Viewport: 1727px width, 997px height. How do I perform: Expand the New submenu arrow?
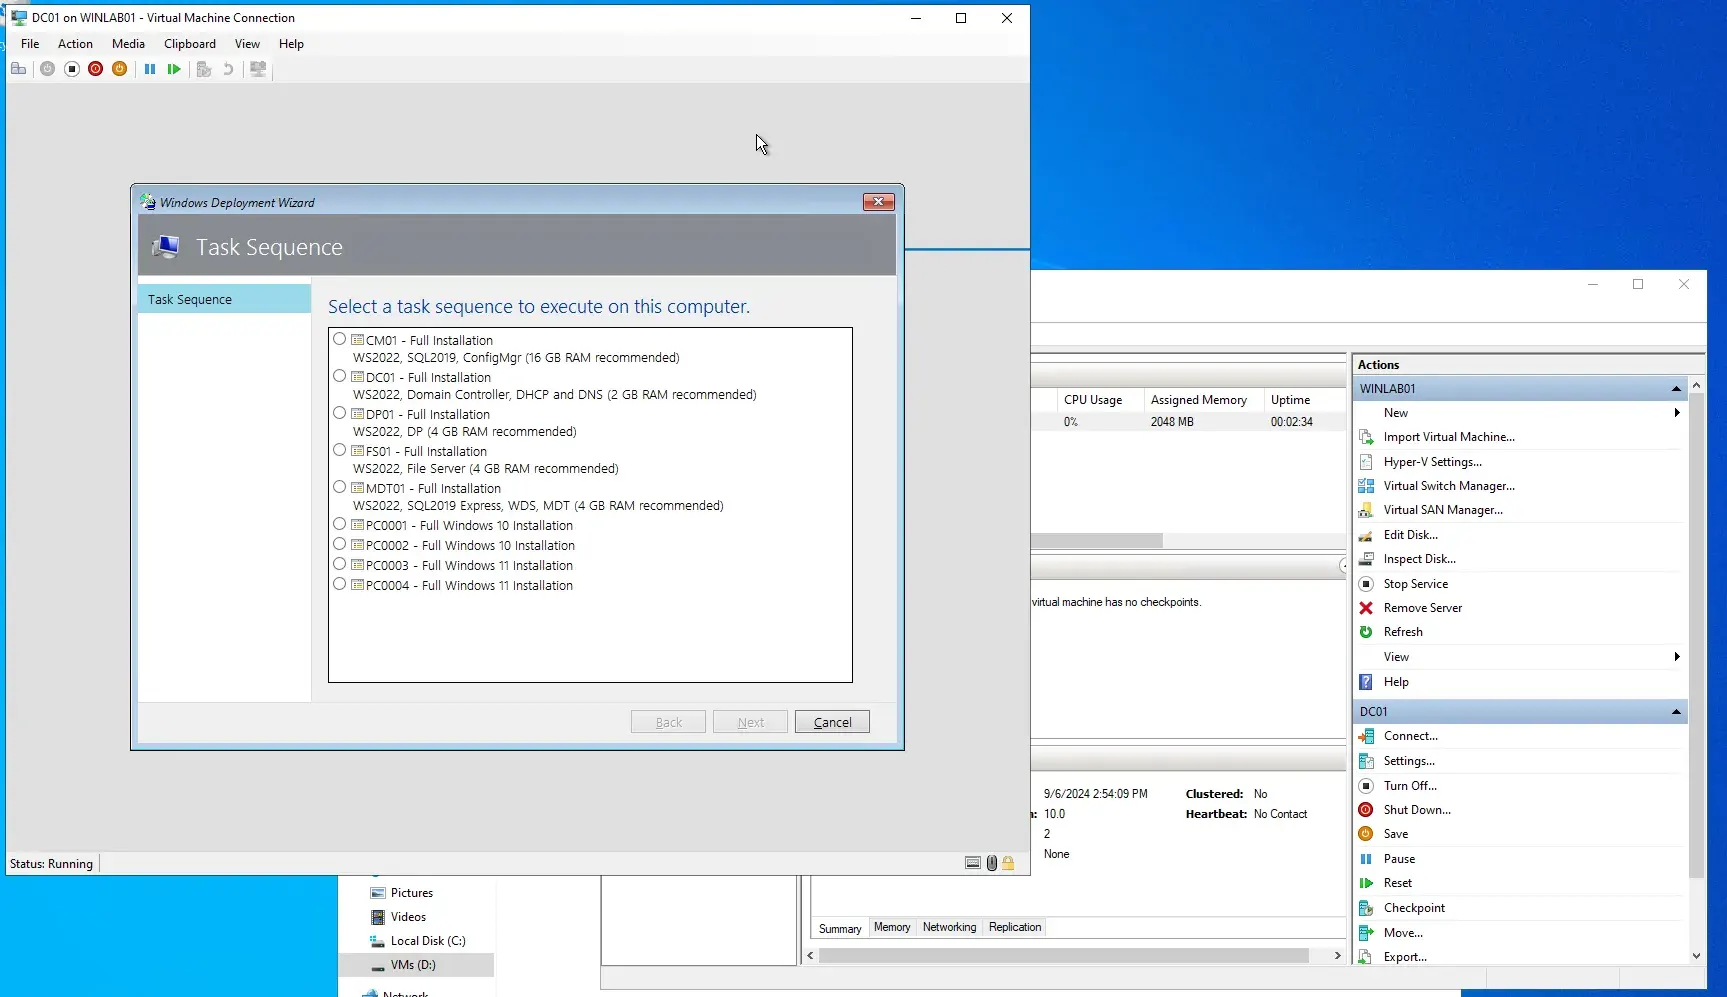click(1677, 413)
